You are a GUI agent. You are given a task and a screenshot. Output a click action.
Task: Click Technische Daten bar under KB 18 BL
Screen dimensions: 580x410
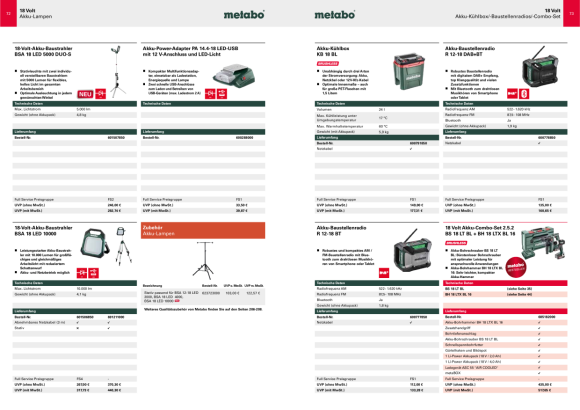[x=377, y=104]
